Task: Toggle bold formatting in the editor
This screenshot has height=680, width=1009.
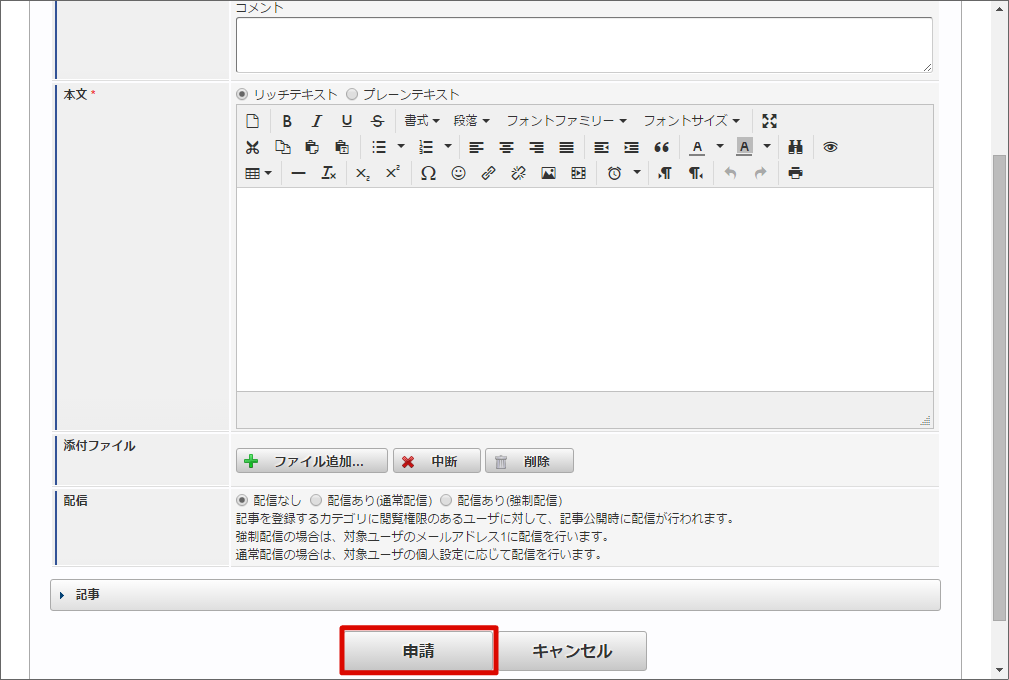Action: tap(286, 120)
